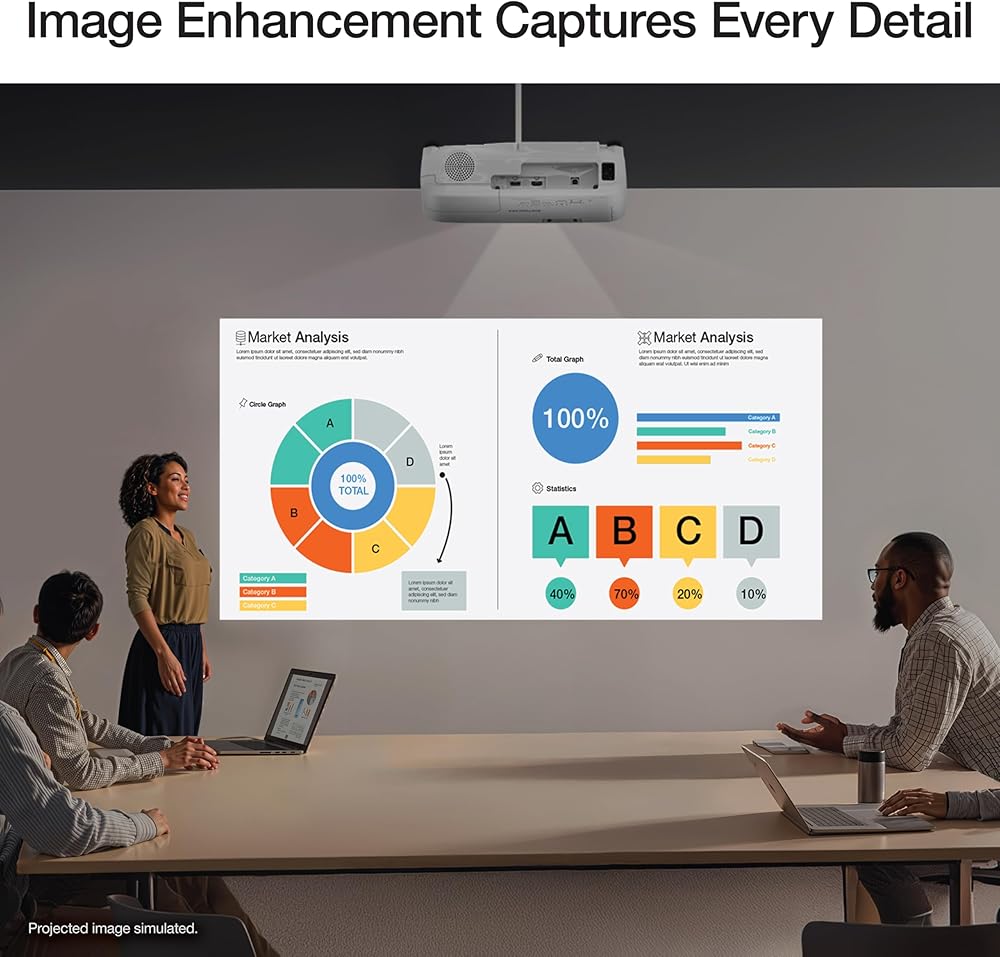The image size is (1000, 957).
Task: Click the teal Category A legend under donut chart
Action: coord(272,578)
